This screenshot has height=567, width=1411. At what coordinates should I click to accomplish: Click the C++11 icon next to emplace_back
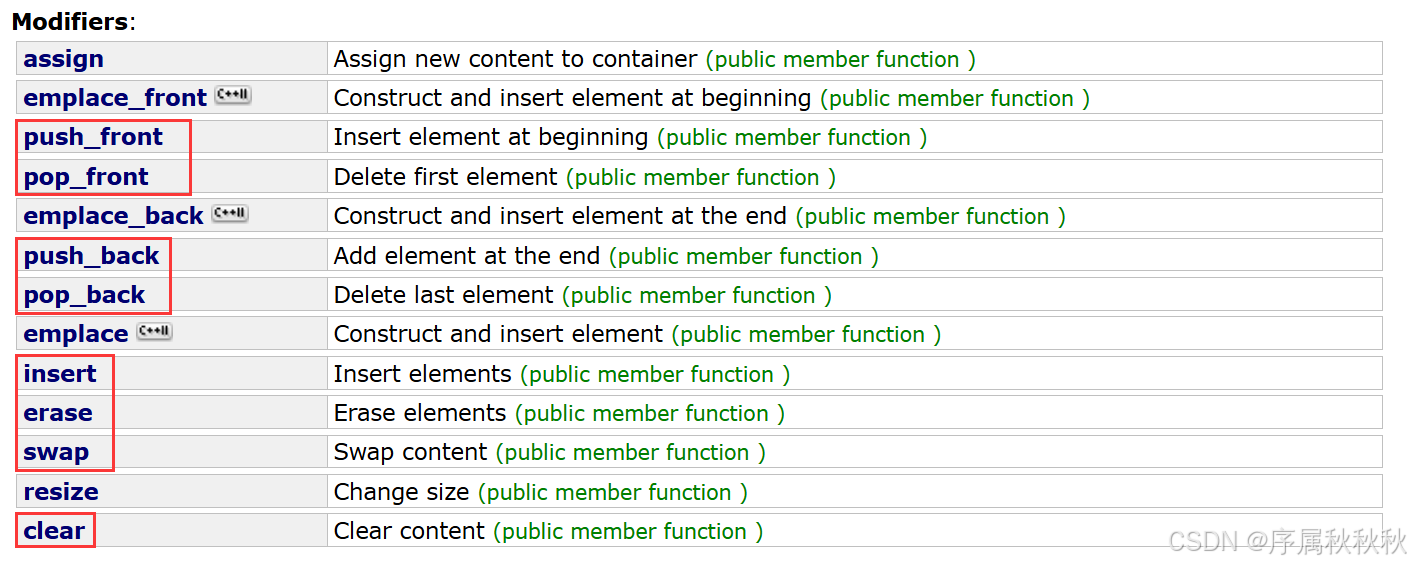click(230, 214)
